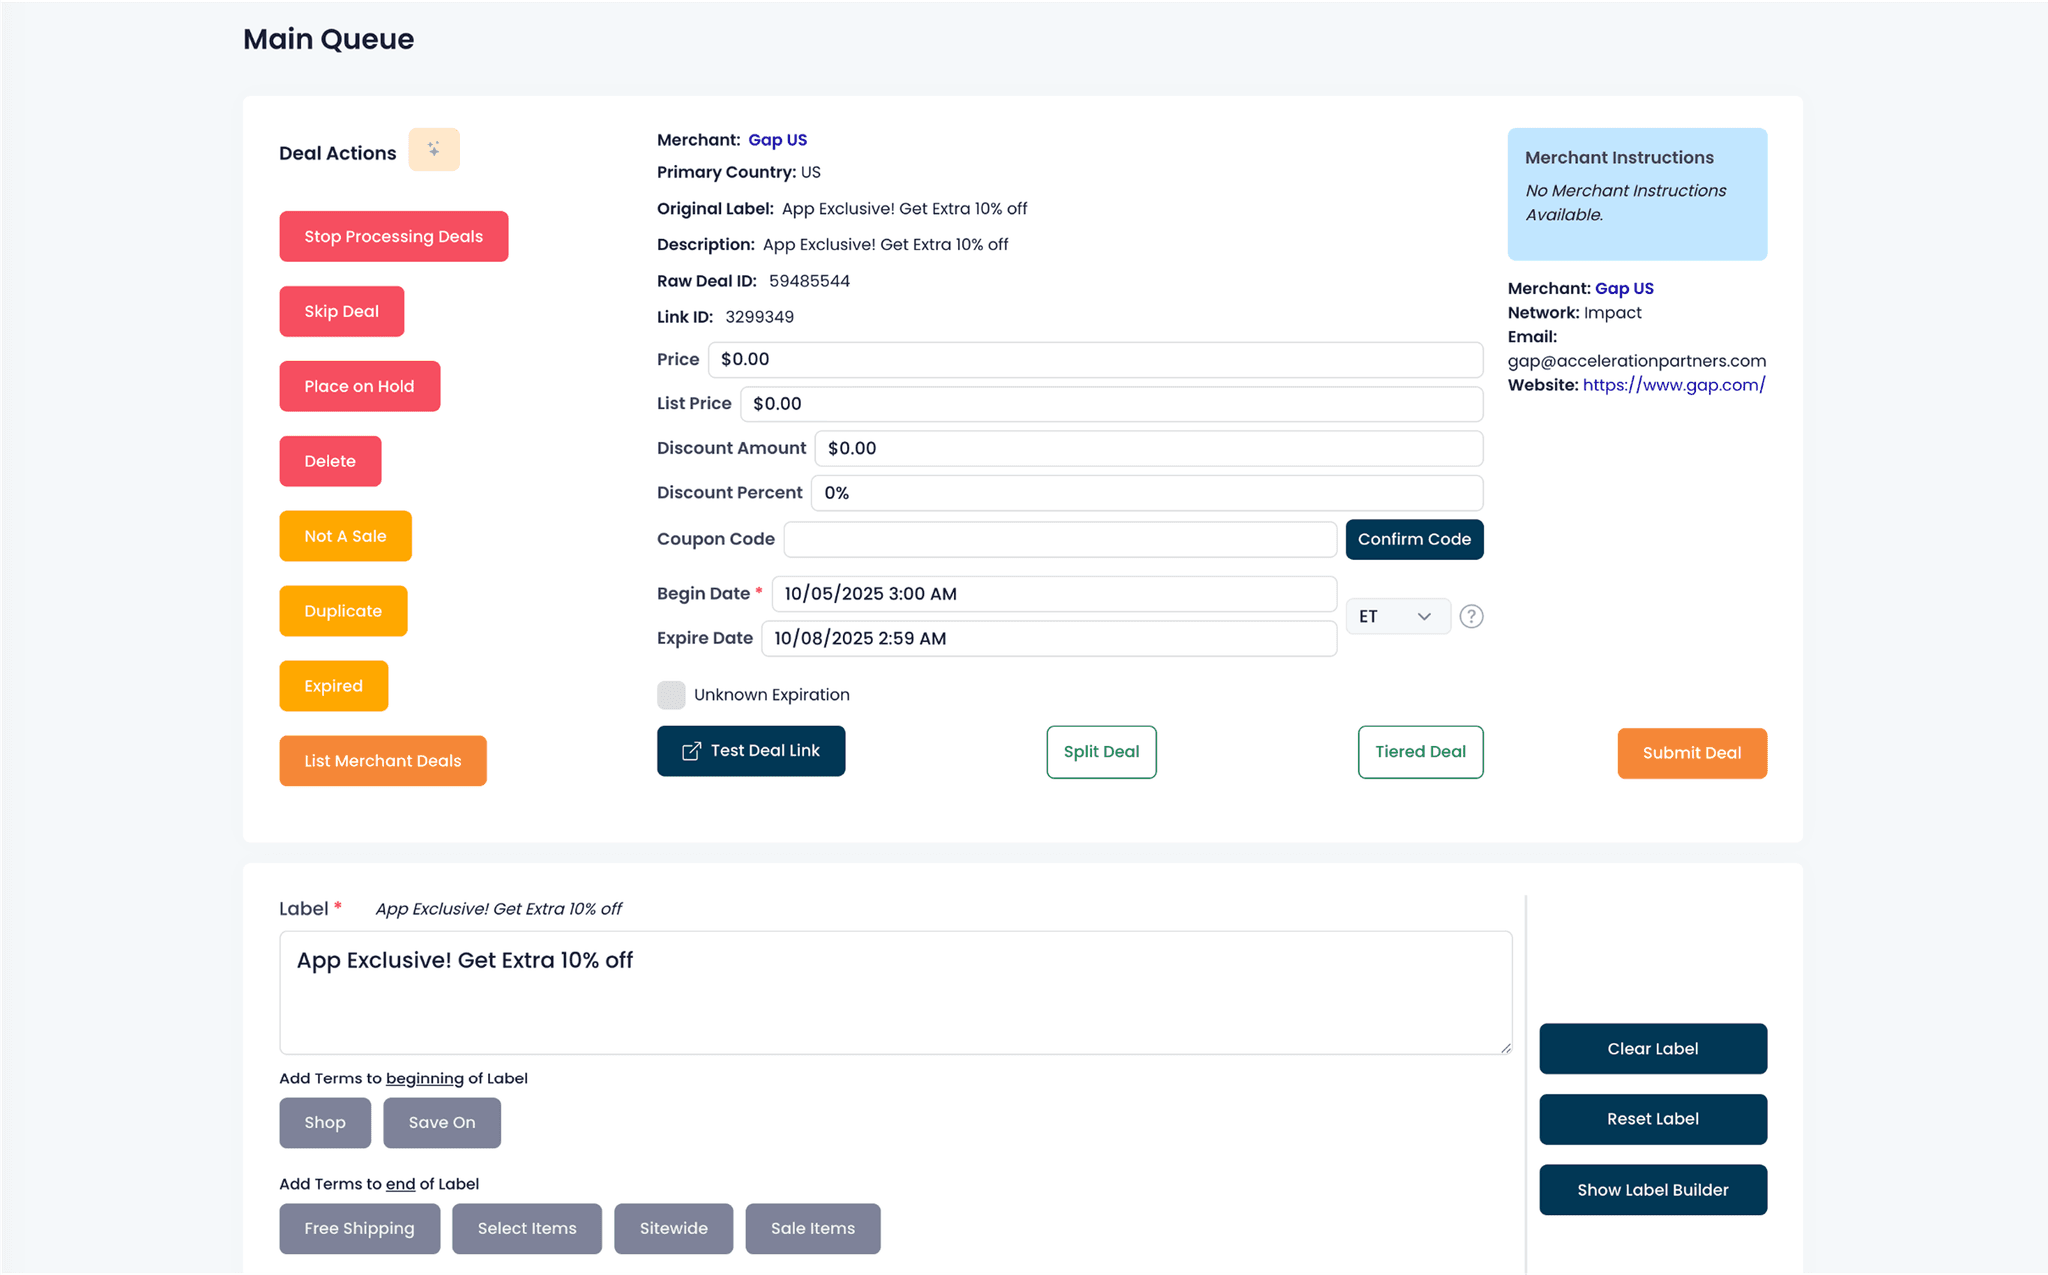Tick the Unknown Expiration checkbox

coord(671,695)
